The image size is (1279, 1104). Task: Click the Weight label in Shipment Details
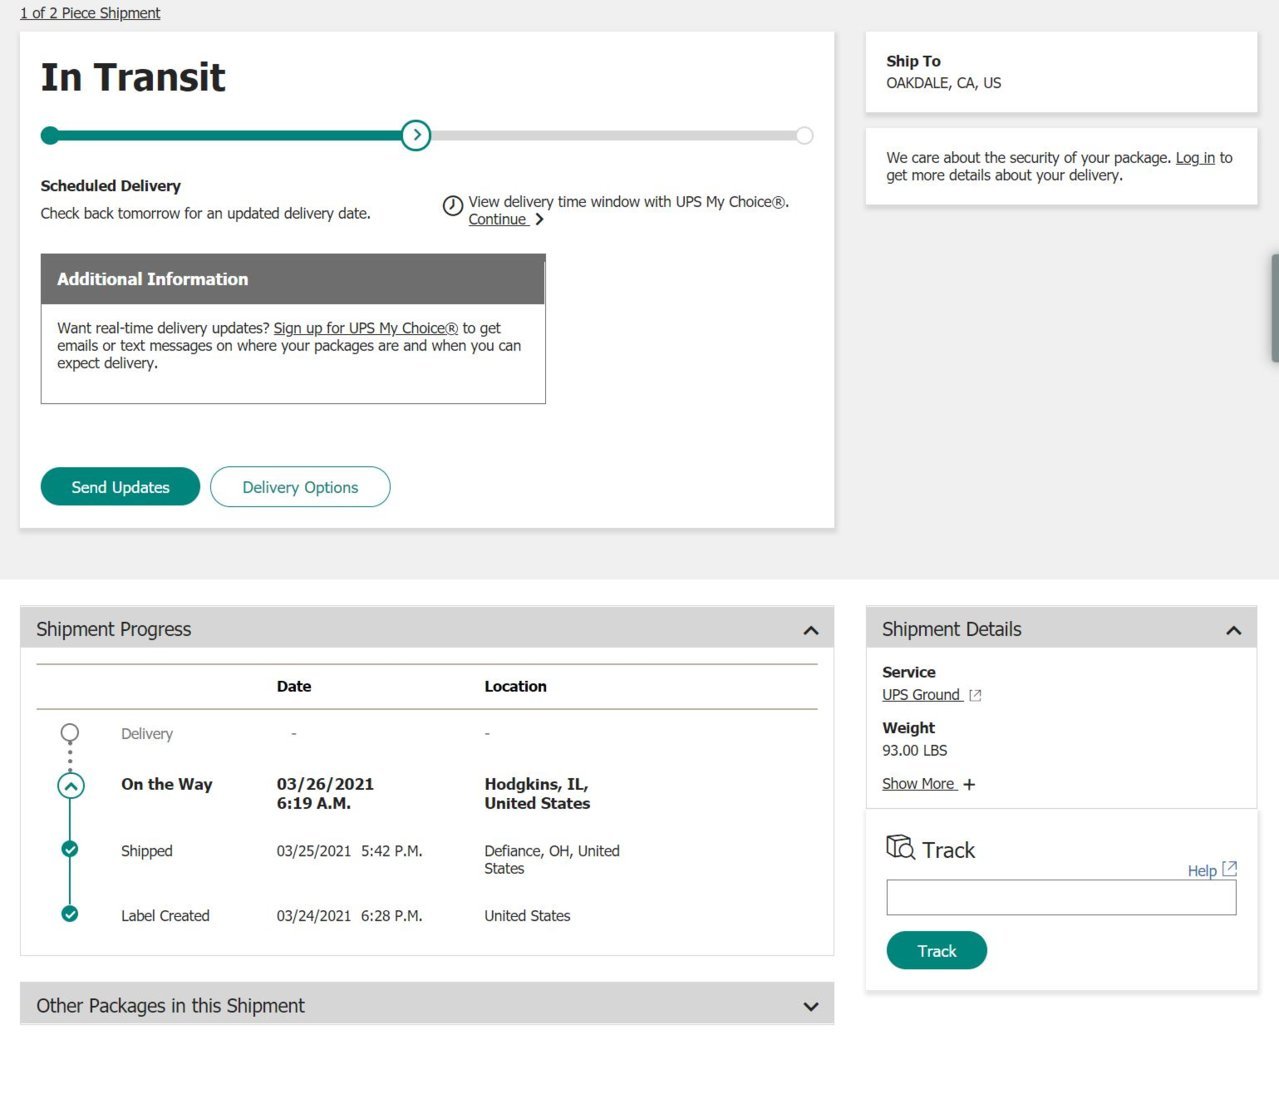pyautogui.click(x=908, y=729)
